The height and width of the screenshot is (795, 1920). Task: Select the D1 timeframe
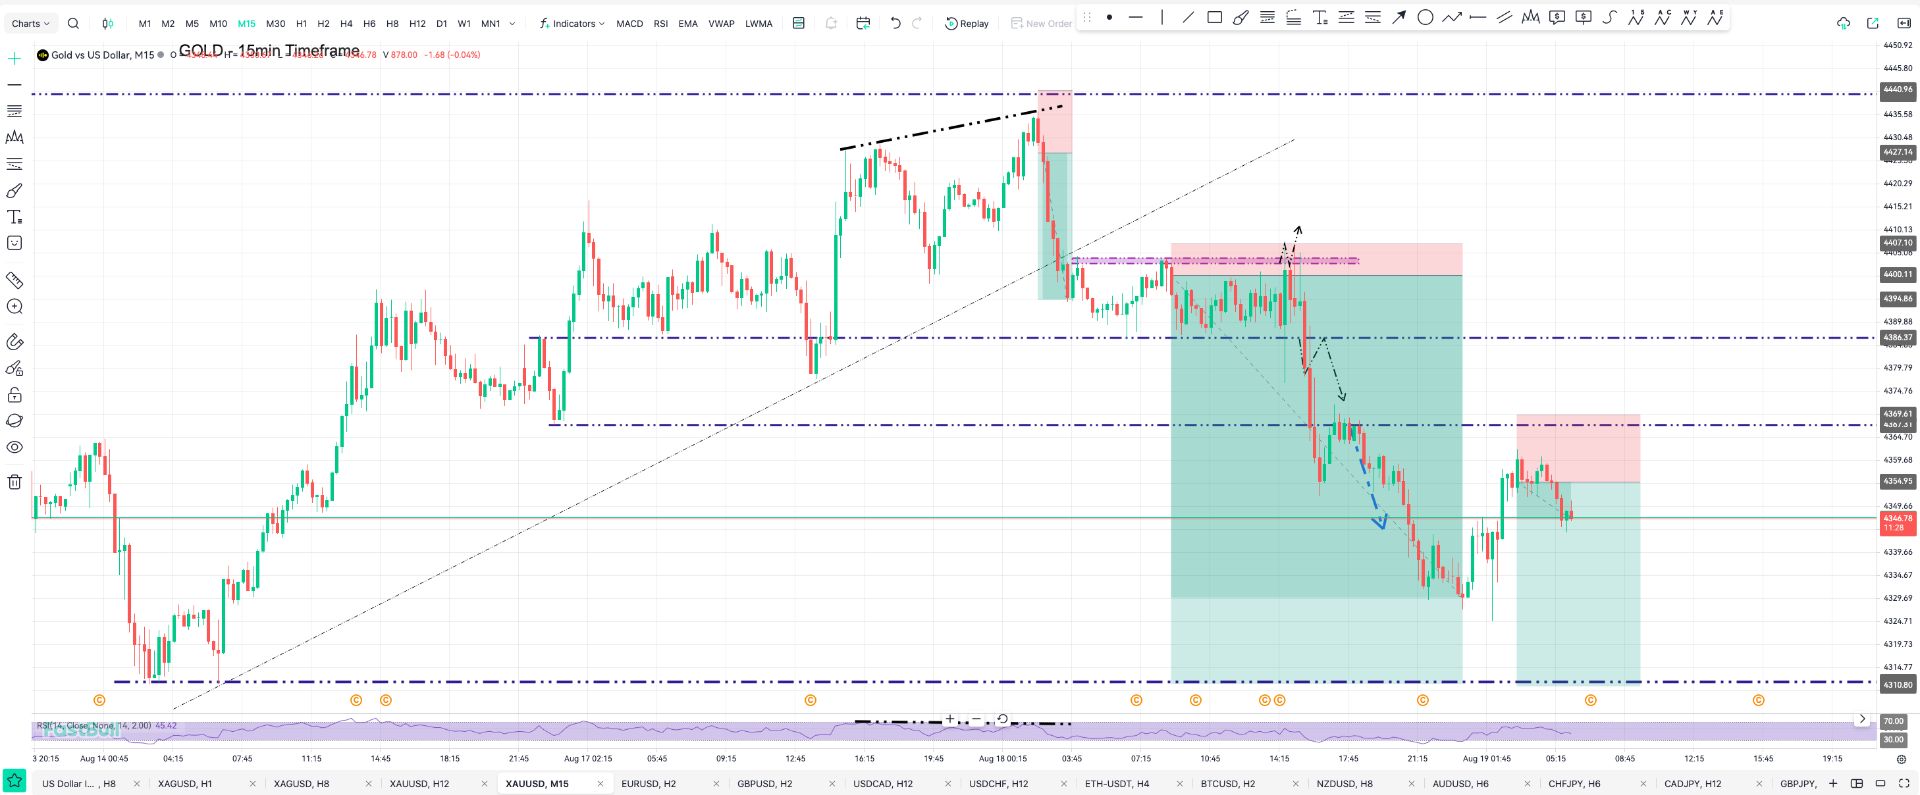click(x=441, y=23)
